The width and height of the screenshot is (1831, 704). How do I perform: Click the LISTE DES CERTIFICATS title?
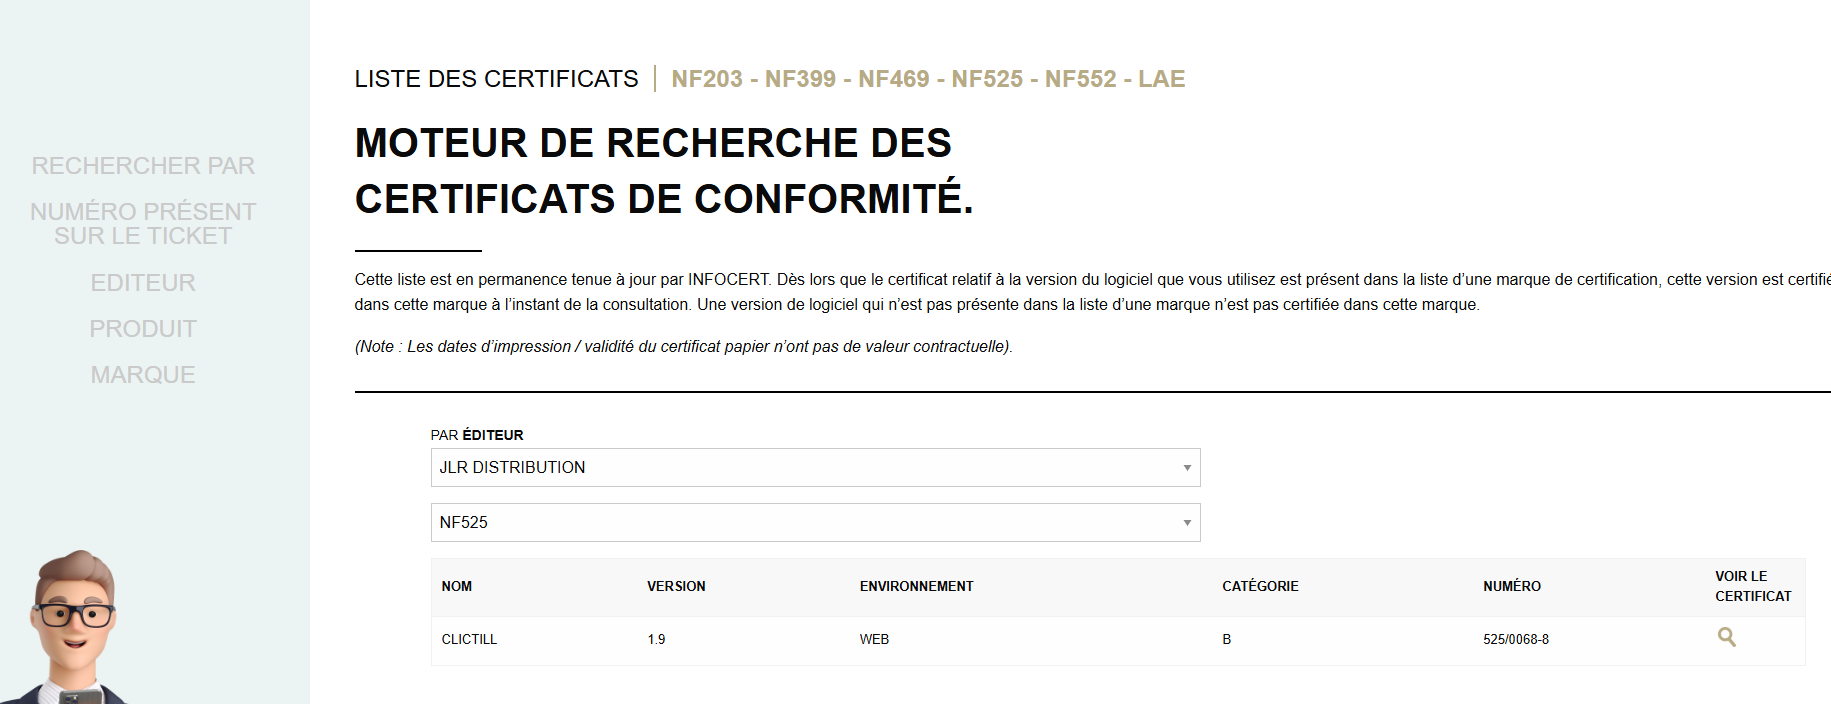coord(496,79)
